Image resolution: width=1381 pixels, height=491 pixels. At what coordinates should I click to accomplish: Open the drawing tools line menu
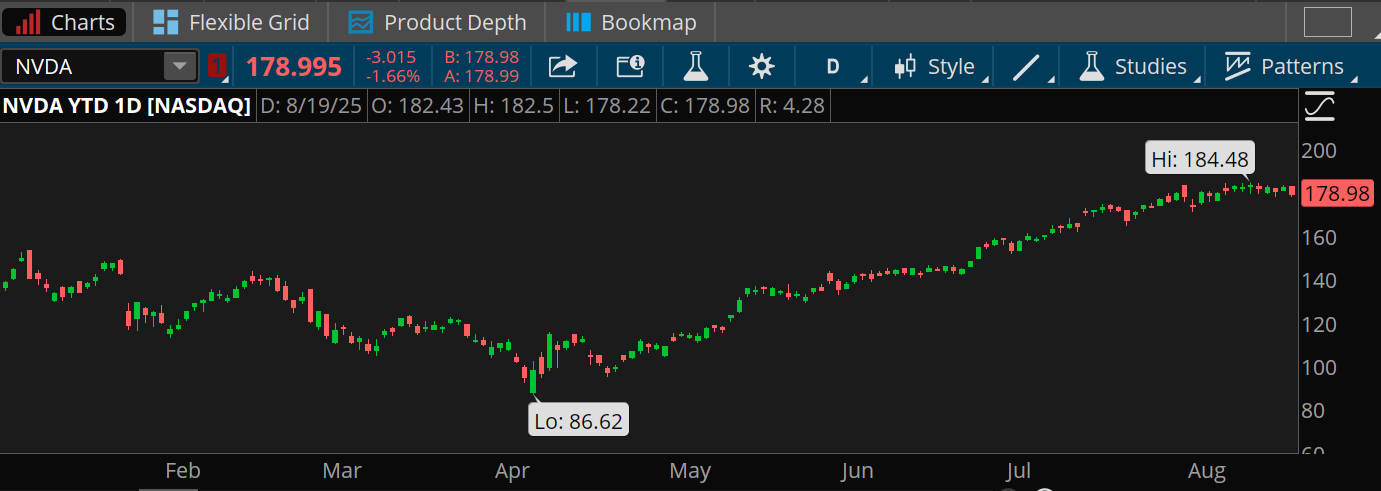[x=1027, y=67]
